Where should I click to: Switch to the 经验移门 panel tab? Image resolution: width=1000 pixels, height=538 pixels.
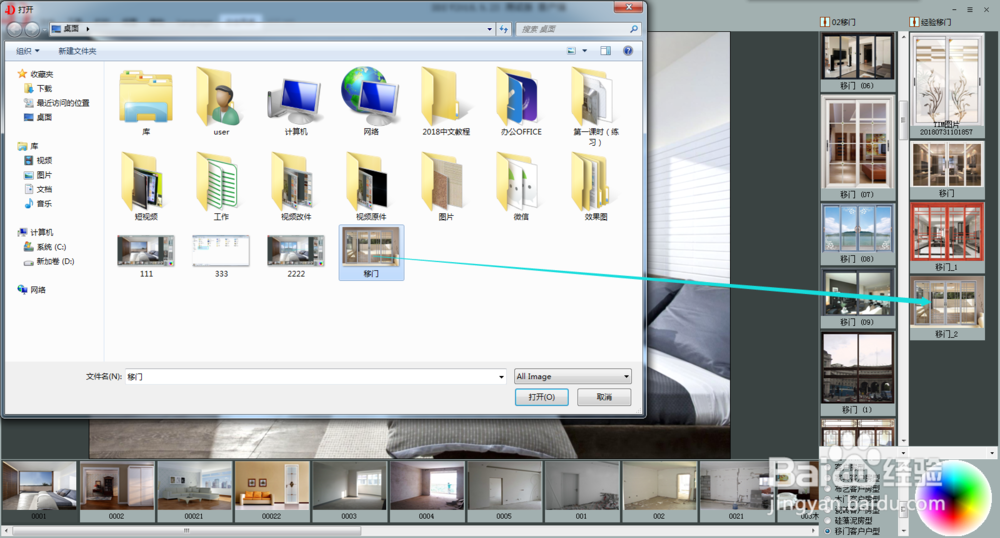point(930,22)
